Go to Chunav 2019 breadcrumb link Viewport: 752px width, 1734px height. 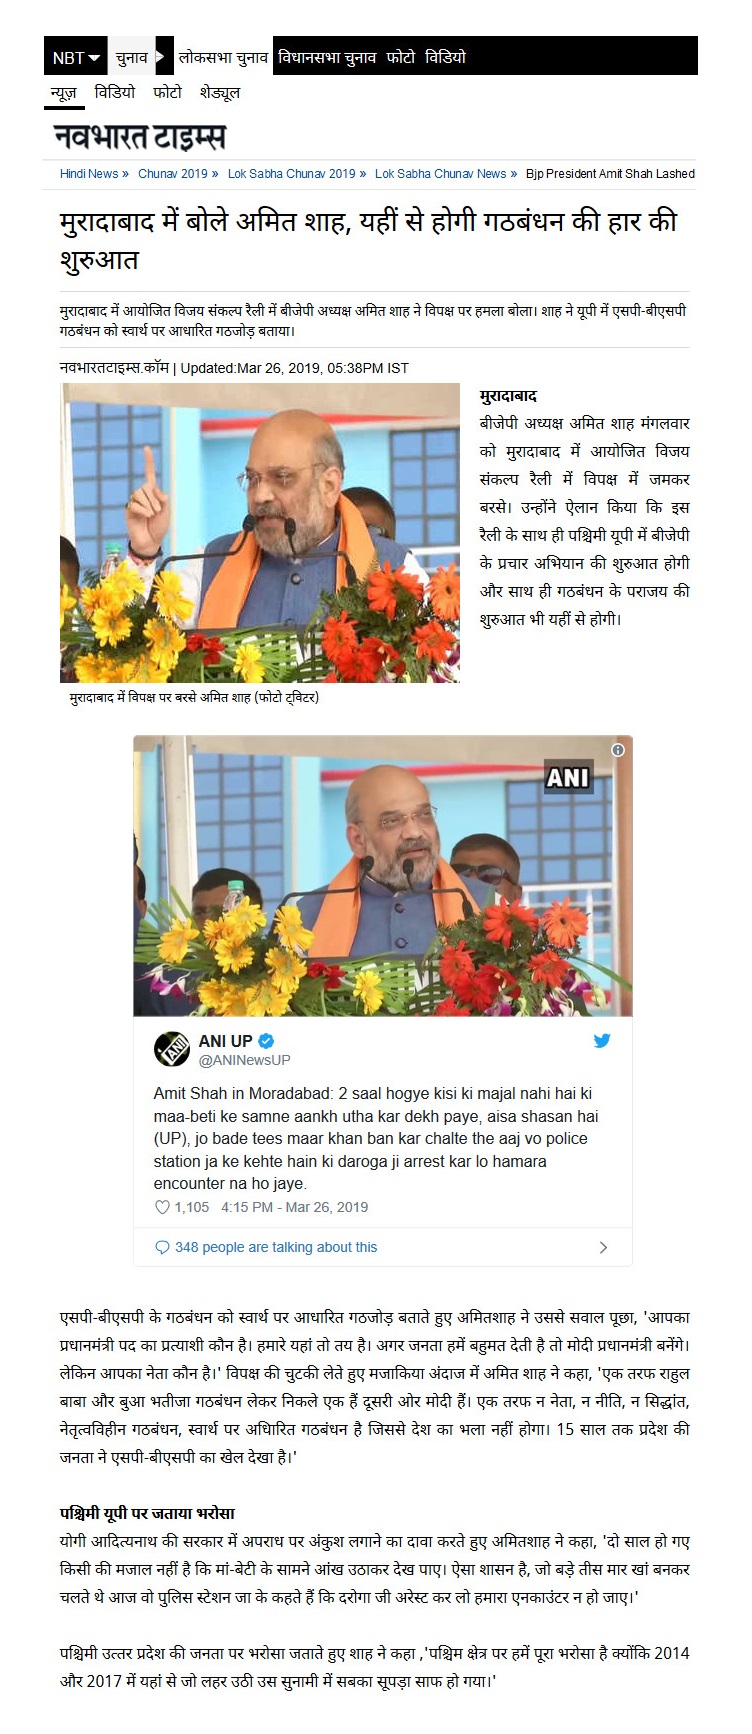coord(173,174)
